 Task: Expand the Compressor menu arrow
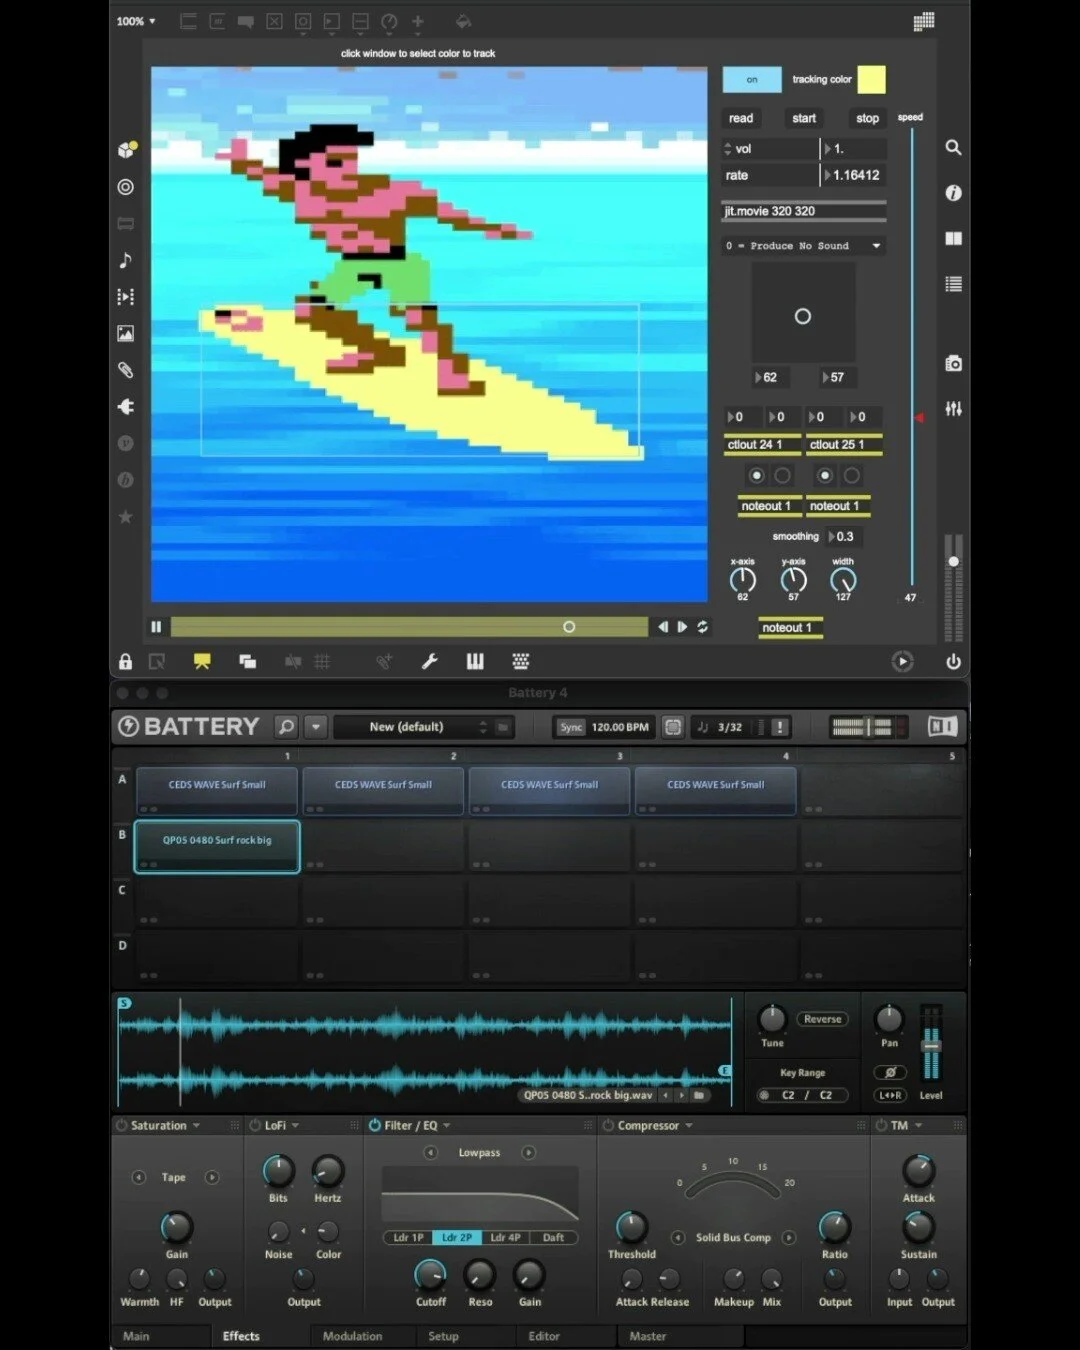pyautogui.click(x=689, y=1126)
